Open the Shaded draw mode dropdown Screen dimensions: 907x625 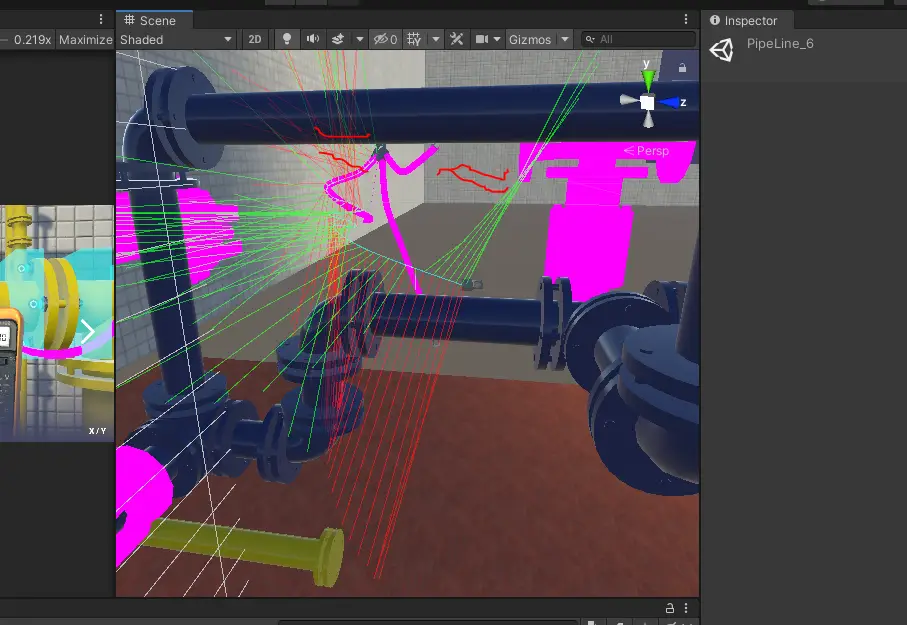coord(176,39)
